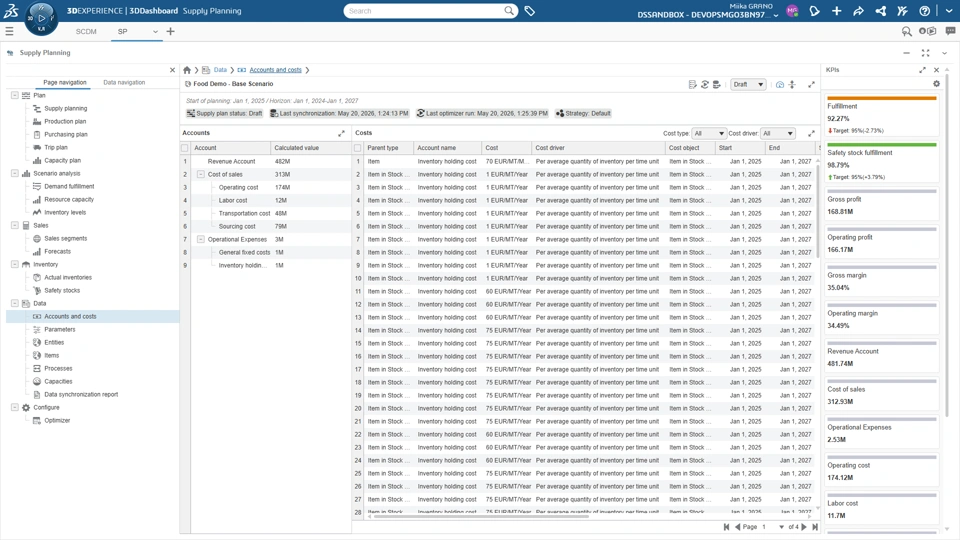Go to home via breadcrumb house icon
The width and height of the screenshot is (960, 540).
[x=187, y=70]
